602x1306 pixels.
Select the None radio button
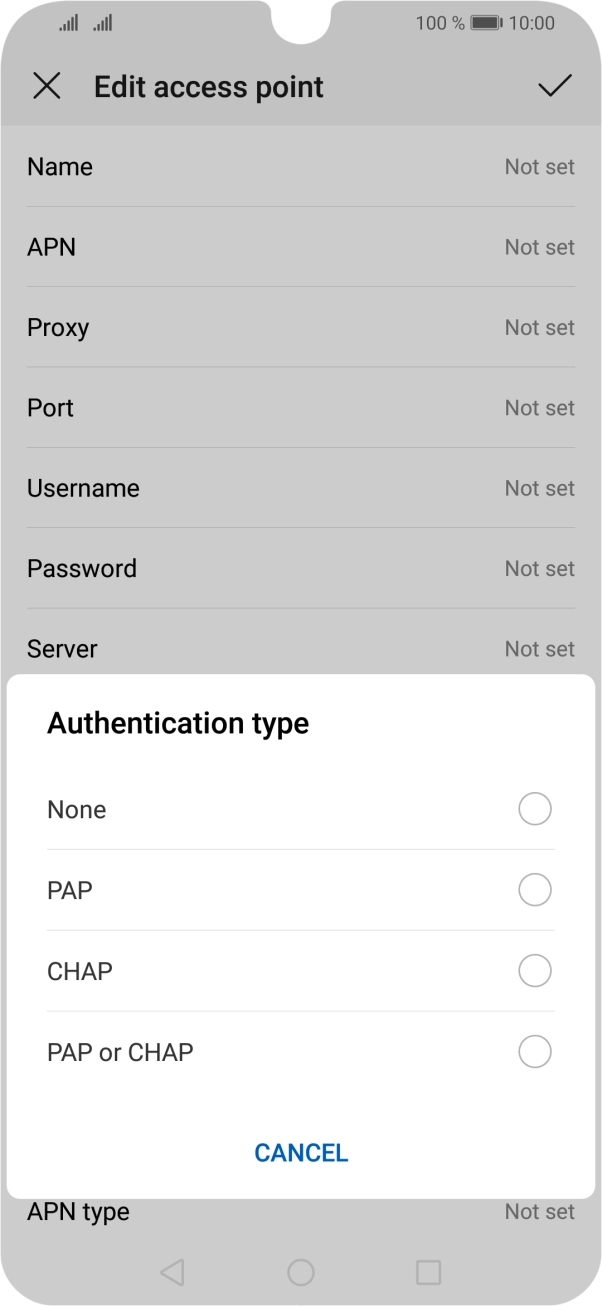click(x=534, y=809)
